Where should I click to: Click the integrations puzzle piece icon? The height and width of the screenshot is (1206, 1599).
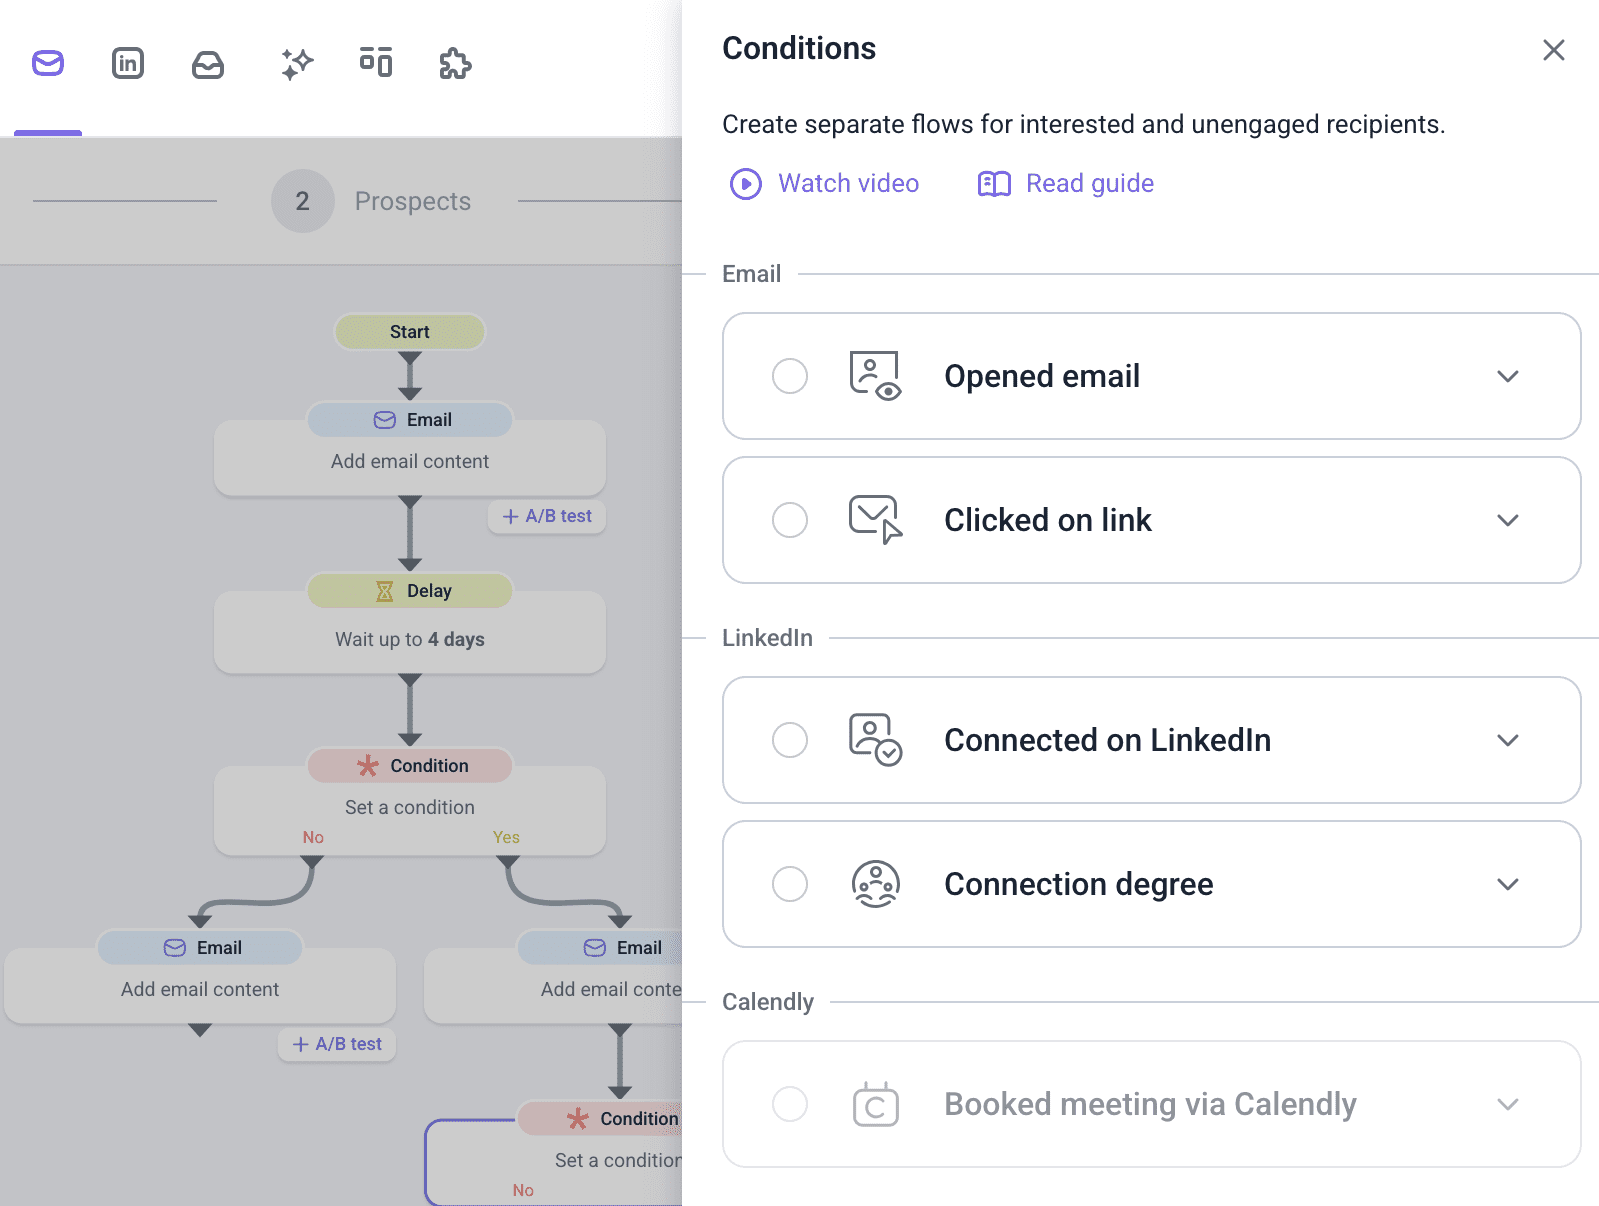tap(455, 64)
